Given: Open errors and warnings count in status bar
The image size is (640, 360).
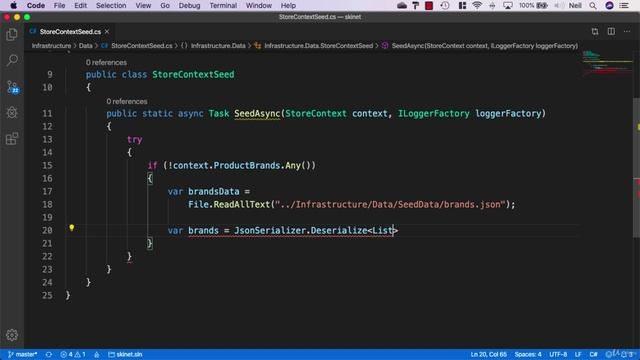Looking at the screenshot, I should pyautogui.click(x=73, y=354).
